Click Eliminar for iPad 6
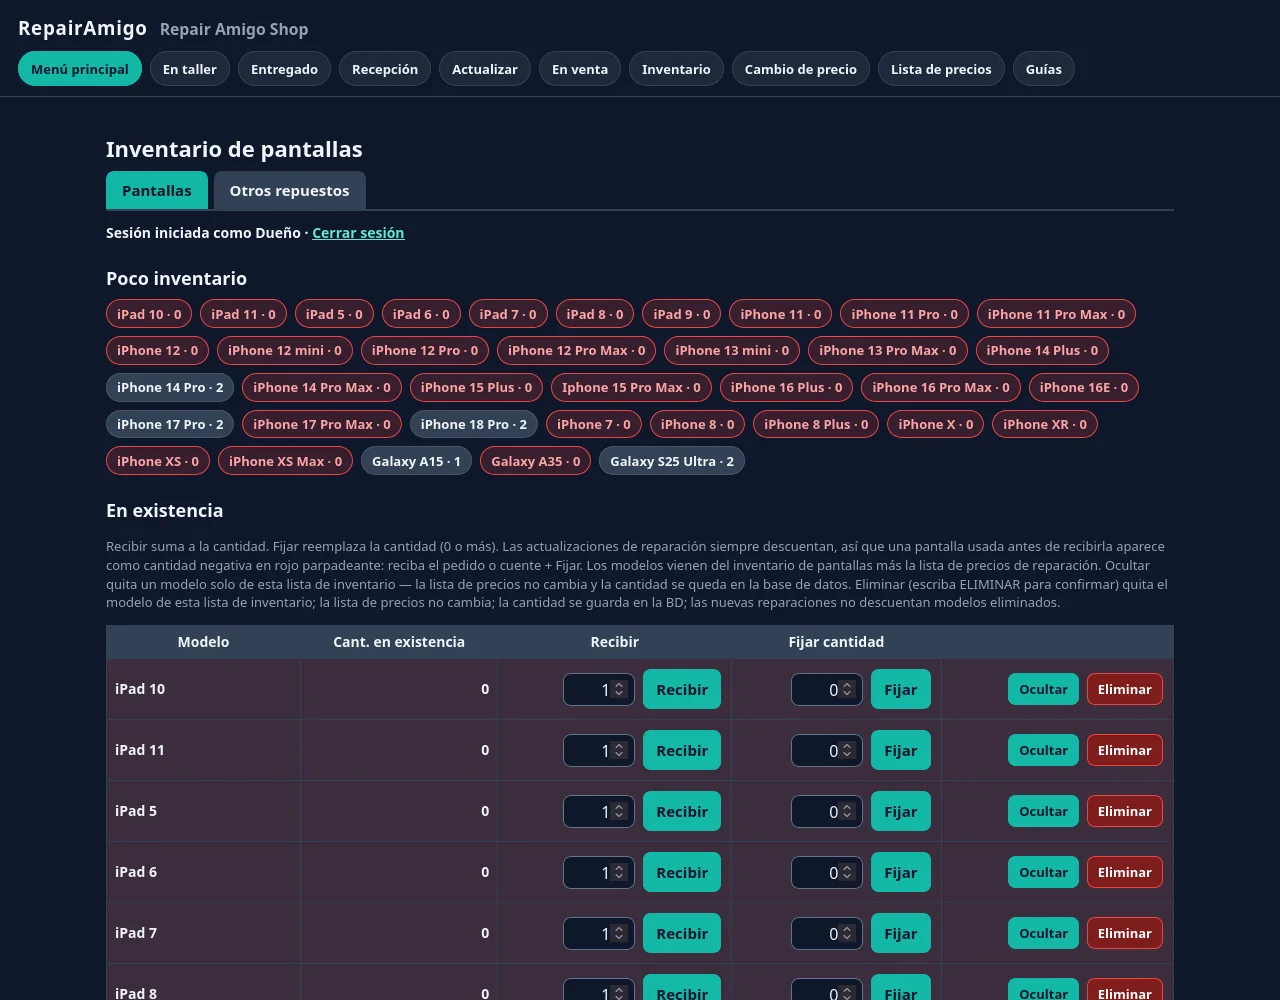This screenshot has width=1280, height=1000. click(x=1125, y=872)
